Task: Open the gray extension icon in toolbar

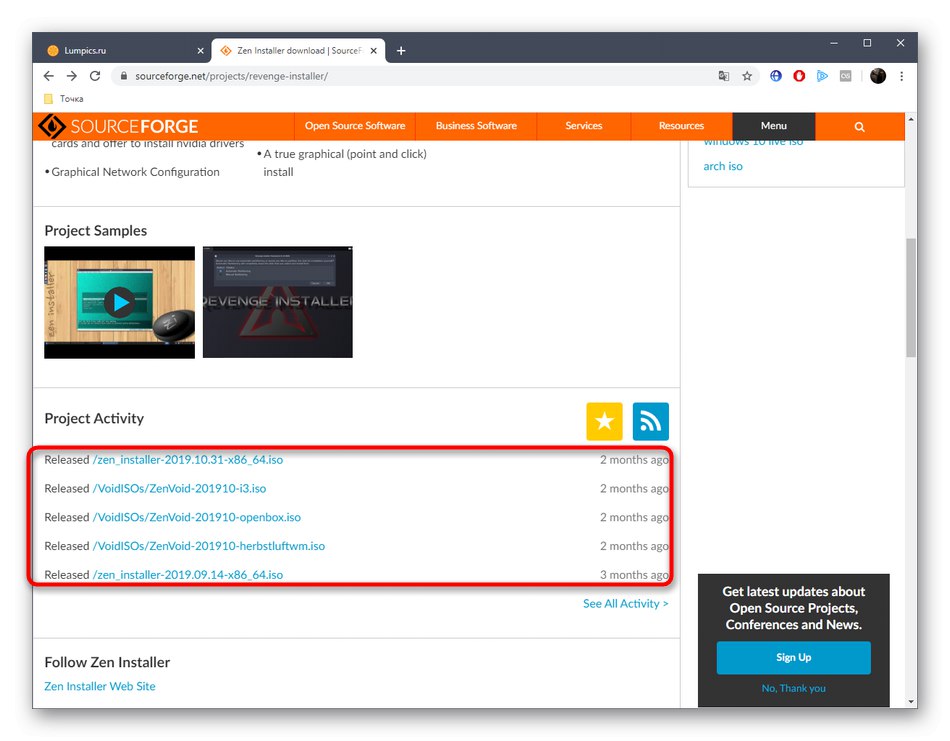Action: (x=845, y=76)
